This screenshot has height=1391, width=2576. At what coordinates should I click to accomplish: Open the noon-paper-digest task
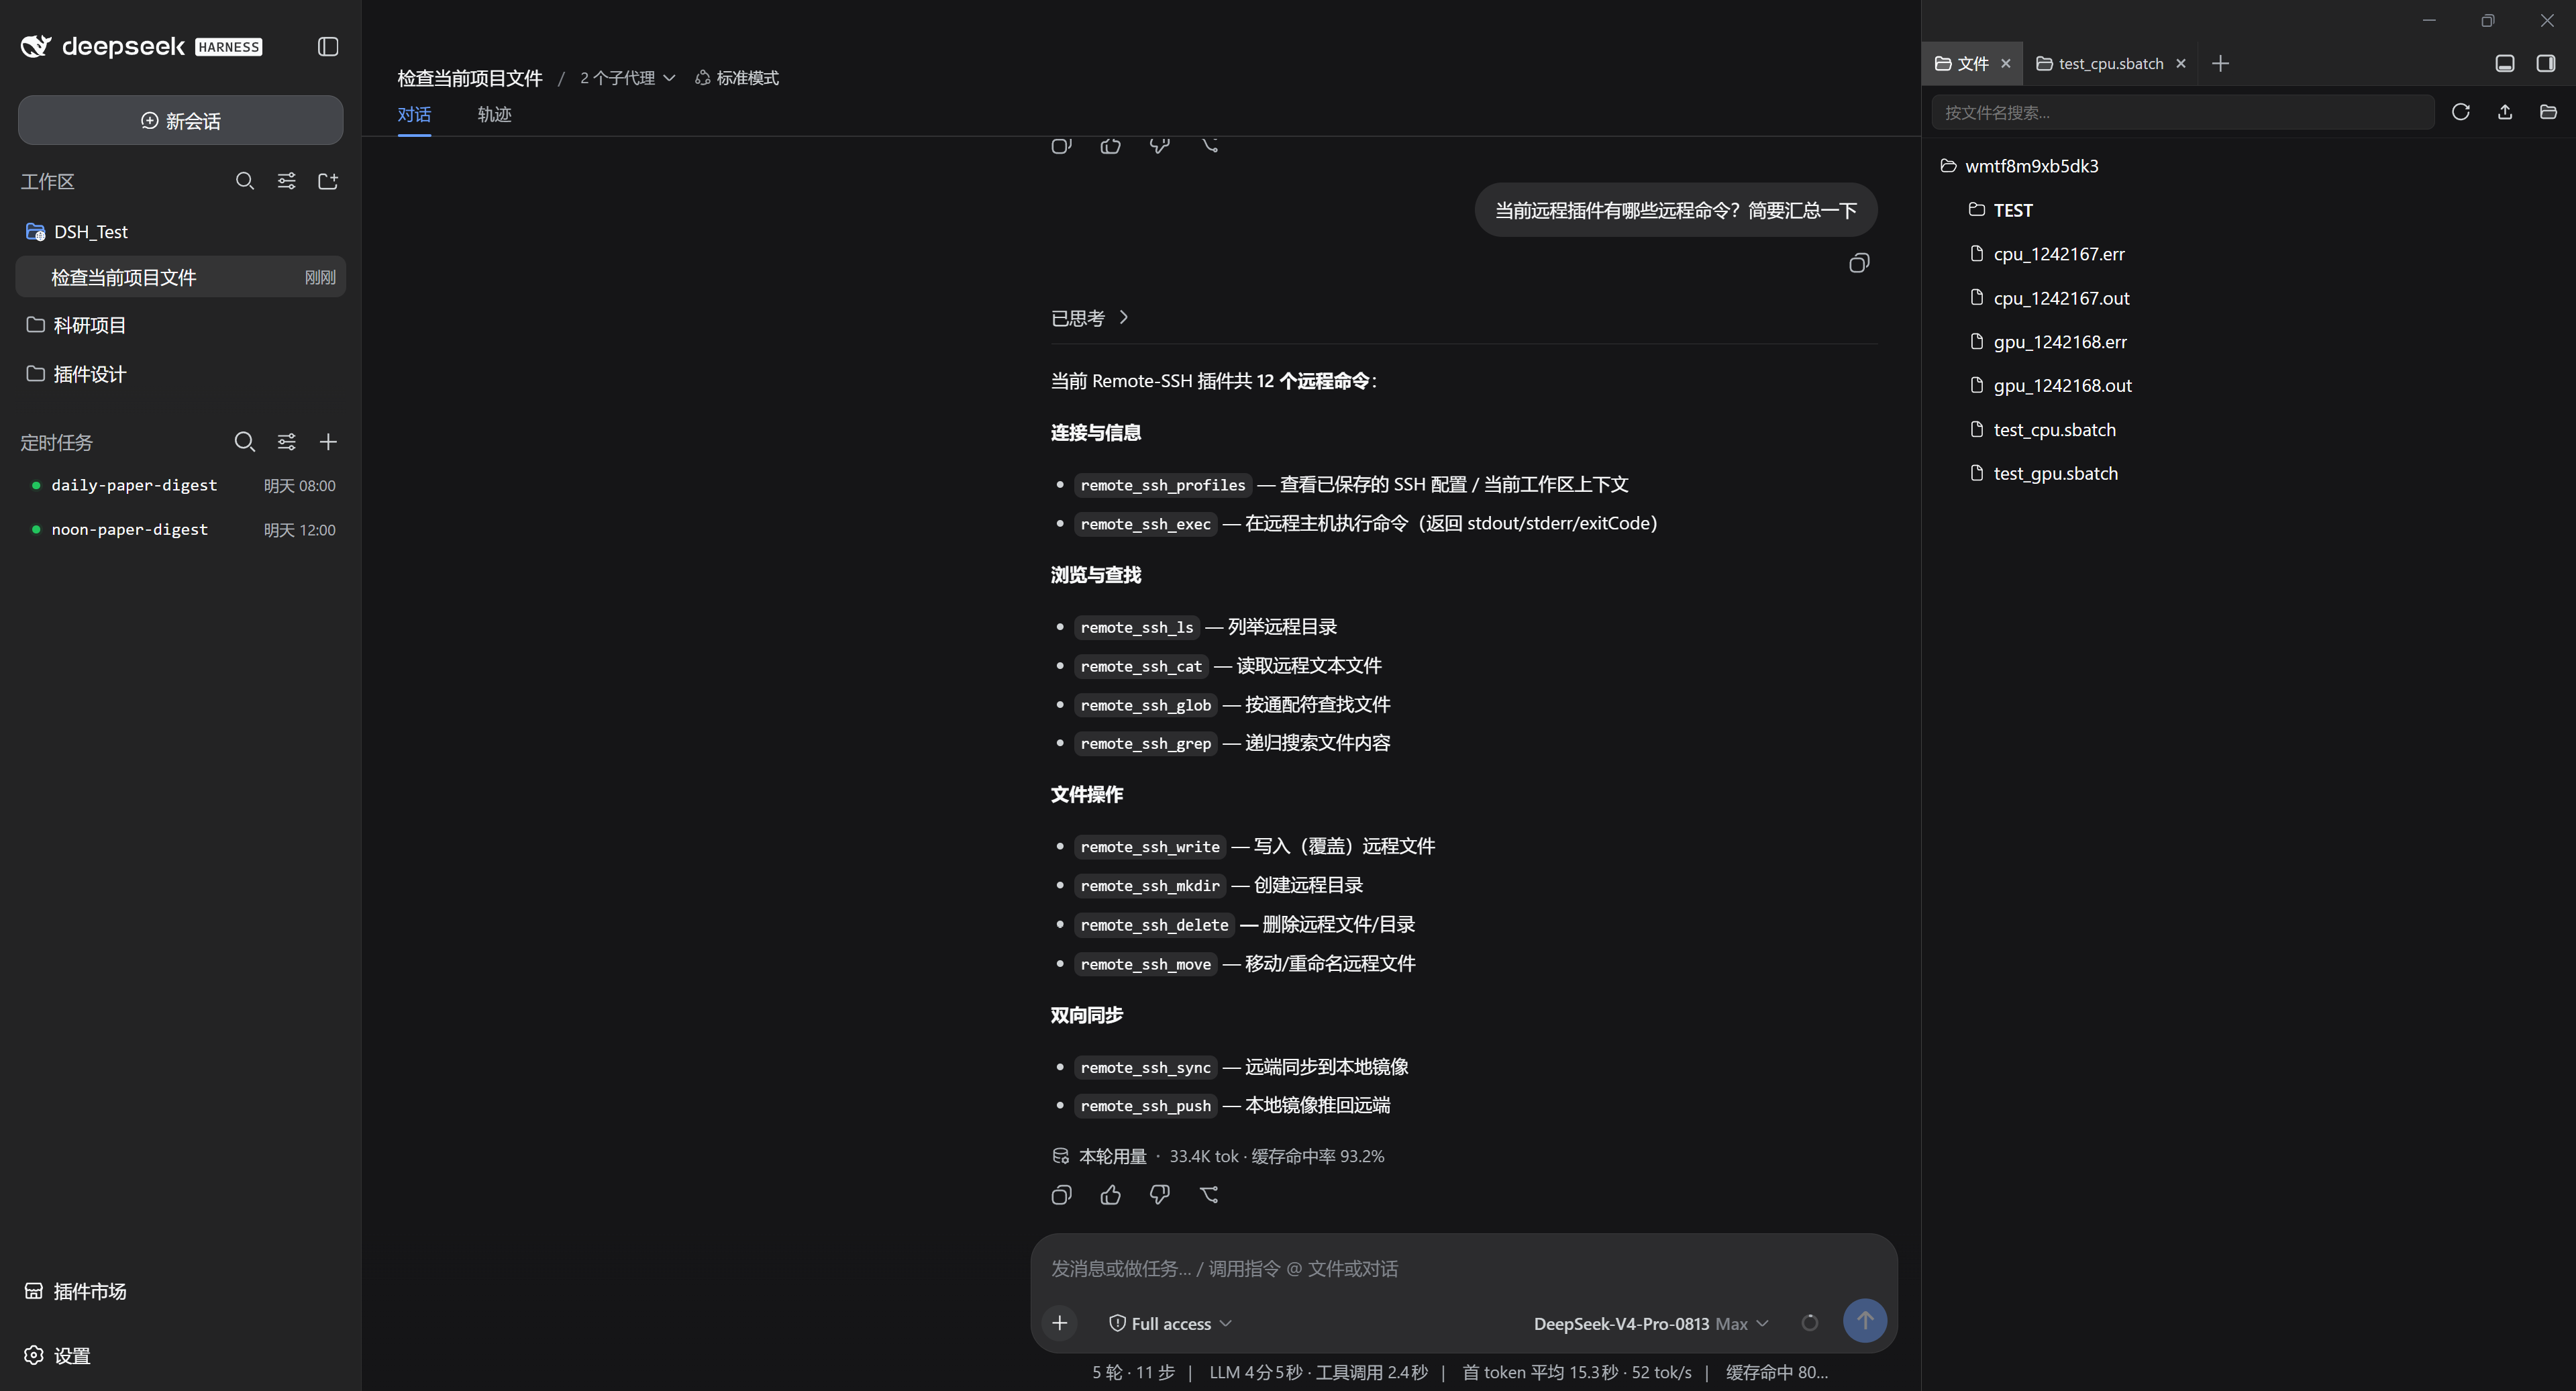click(x=181, y=529)
